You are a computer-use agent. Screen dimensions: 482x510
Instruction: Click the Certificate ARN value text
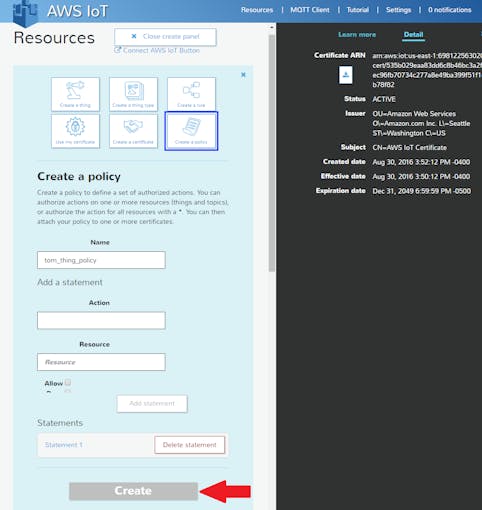[x=427, y=70]
